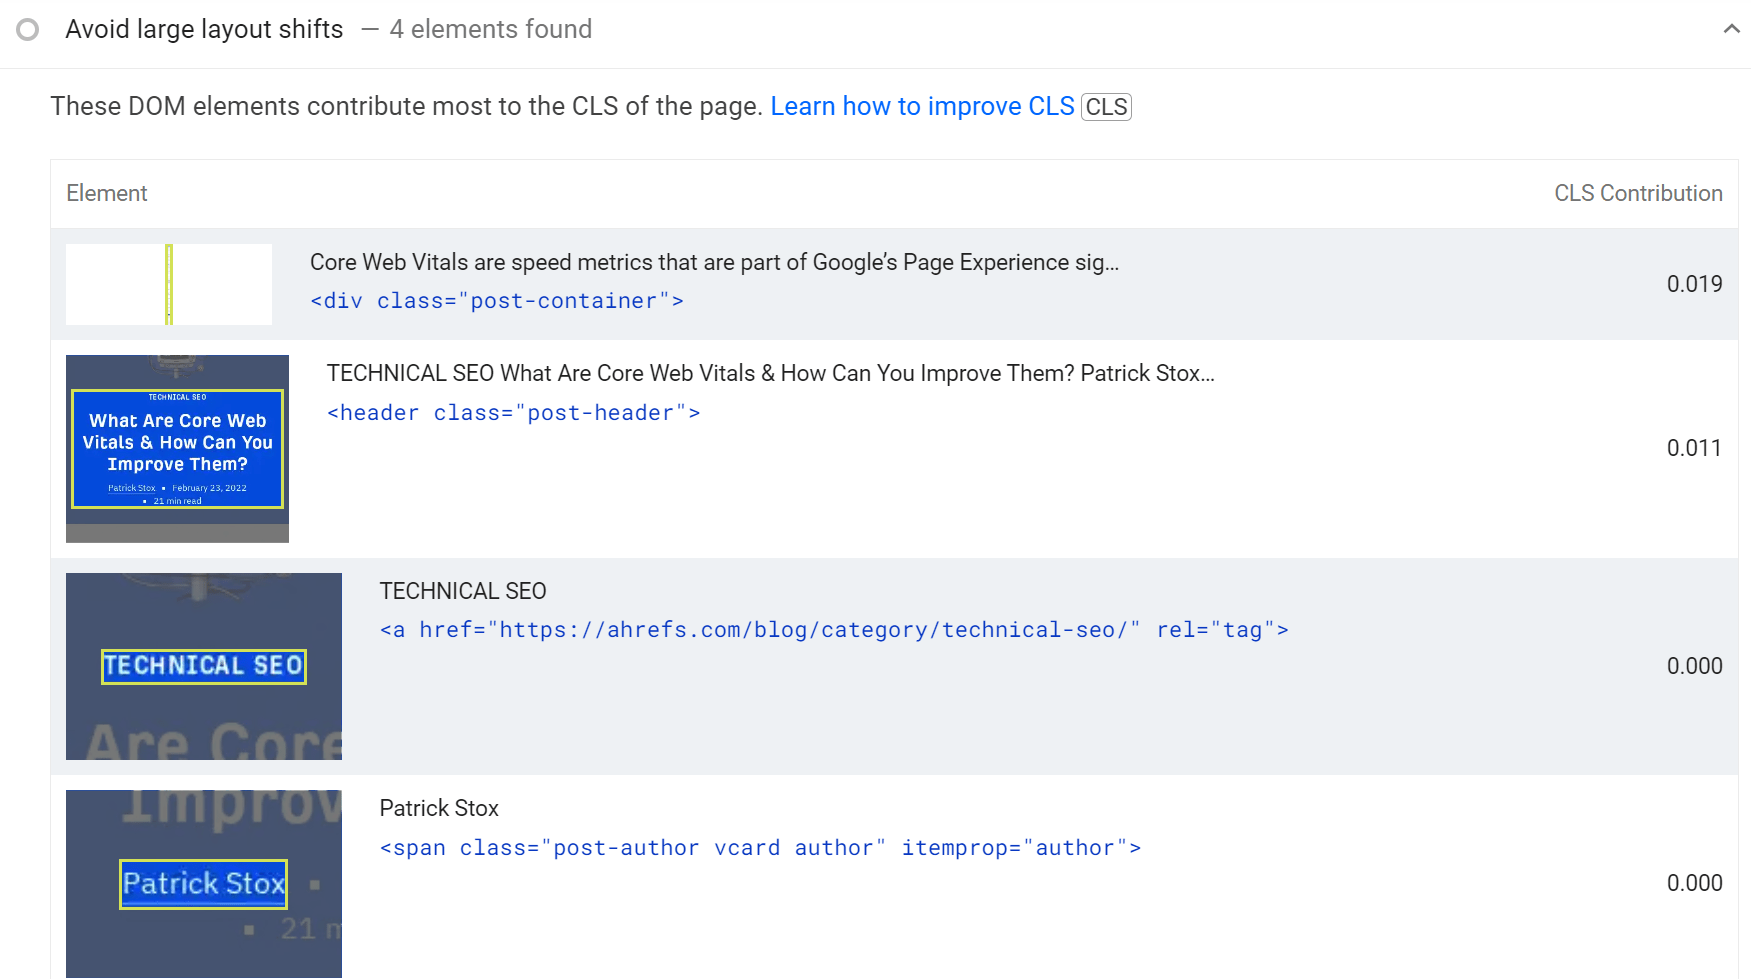Click the Patrick Stox author thumbnail

pyautogui.click(x=203, y=883)
